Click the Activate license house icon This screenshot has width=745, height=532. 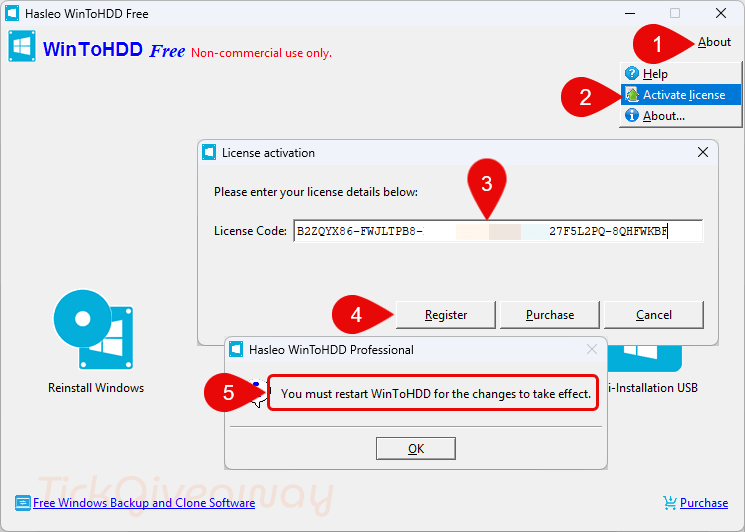pyautogui.click(x=631, y=95)
